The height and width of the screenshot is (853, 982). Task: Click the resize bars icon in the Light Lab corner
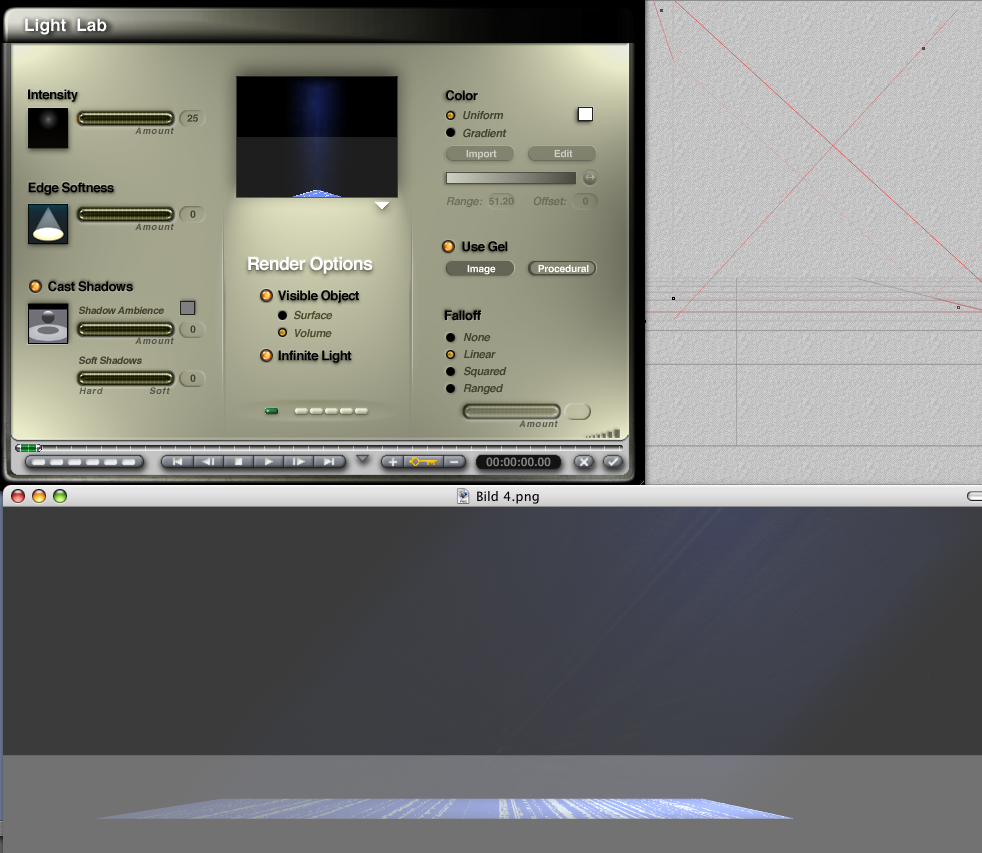point(604,433)
